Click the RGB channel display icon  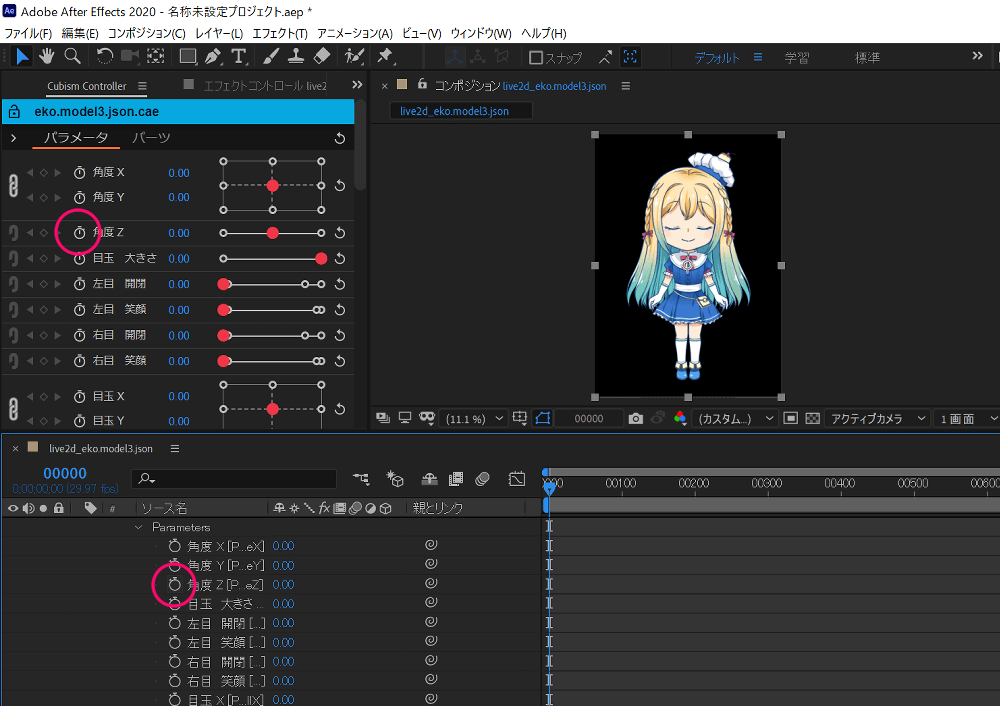[x=680, y=418]
